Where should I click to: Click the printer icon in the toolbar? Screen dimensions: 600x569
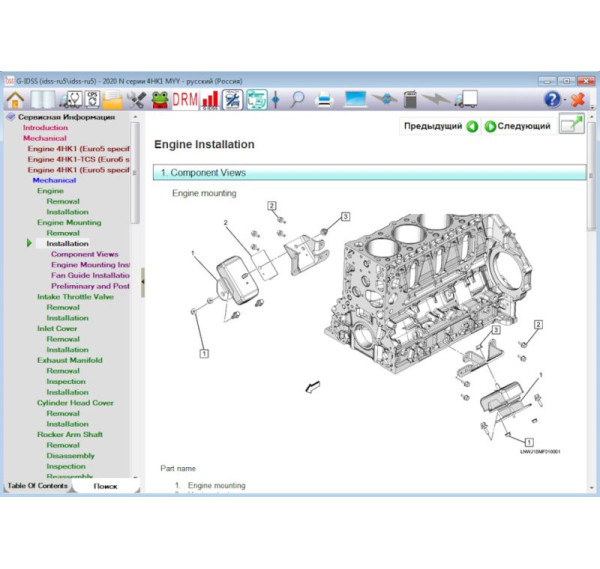click(325, 99)
